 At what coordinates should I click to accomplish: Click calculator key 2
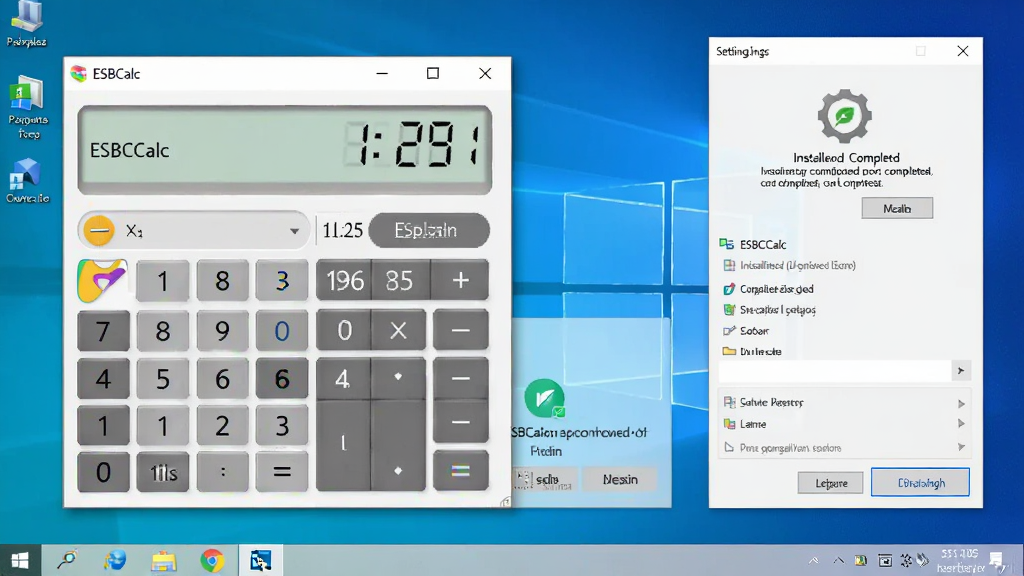[x=222, y=426]
